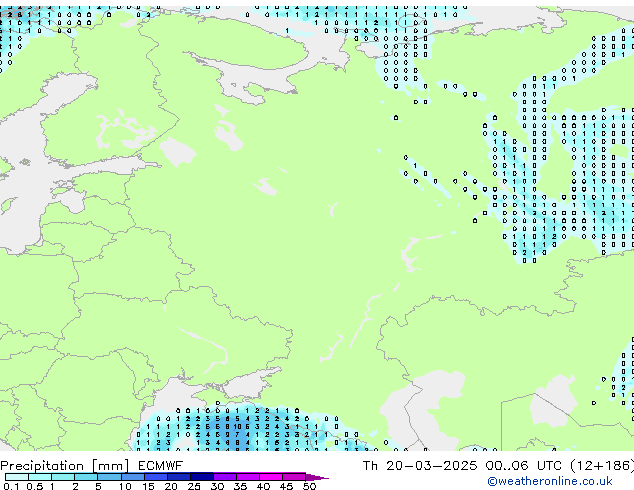Viewport: 634px width, 490px height.
Task: Click the 35–40 mm violet legend swatch
Action: tap(247, 477)
